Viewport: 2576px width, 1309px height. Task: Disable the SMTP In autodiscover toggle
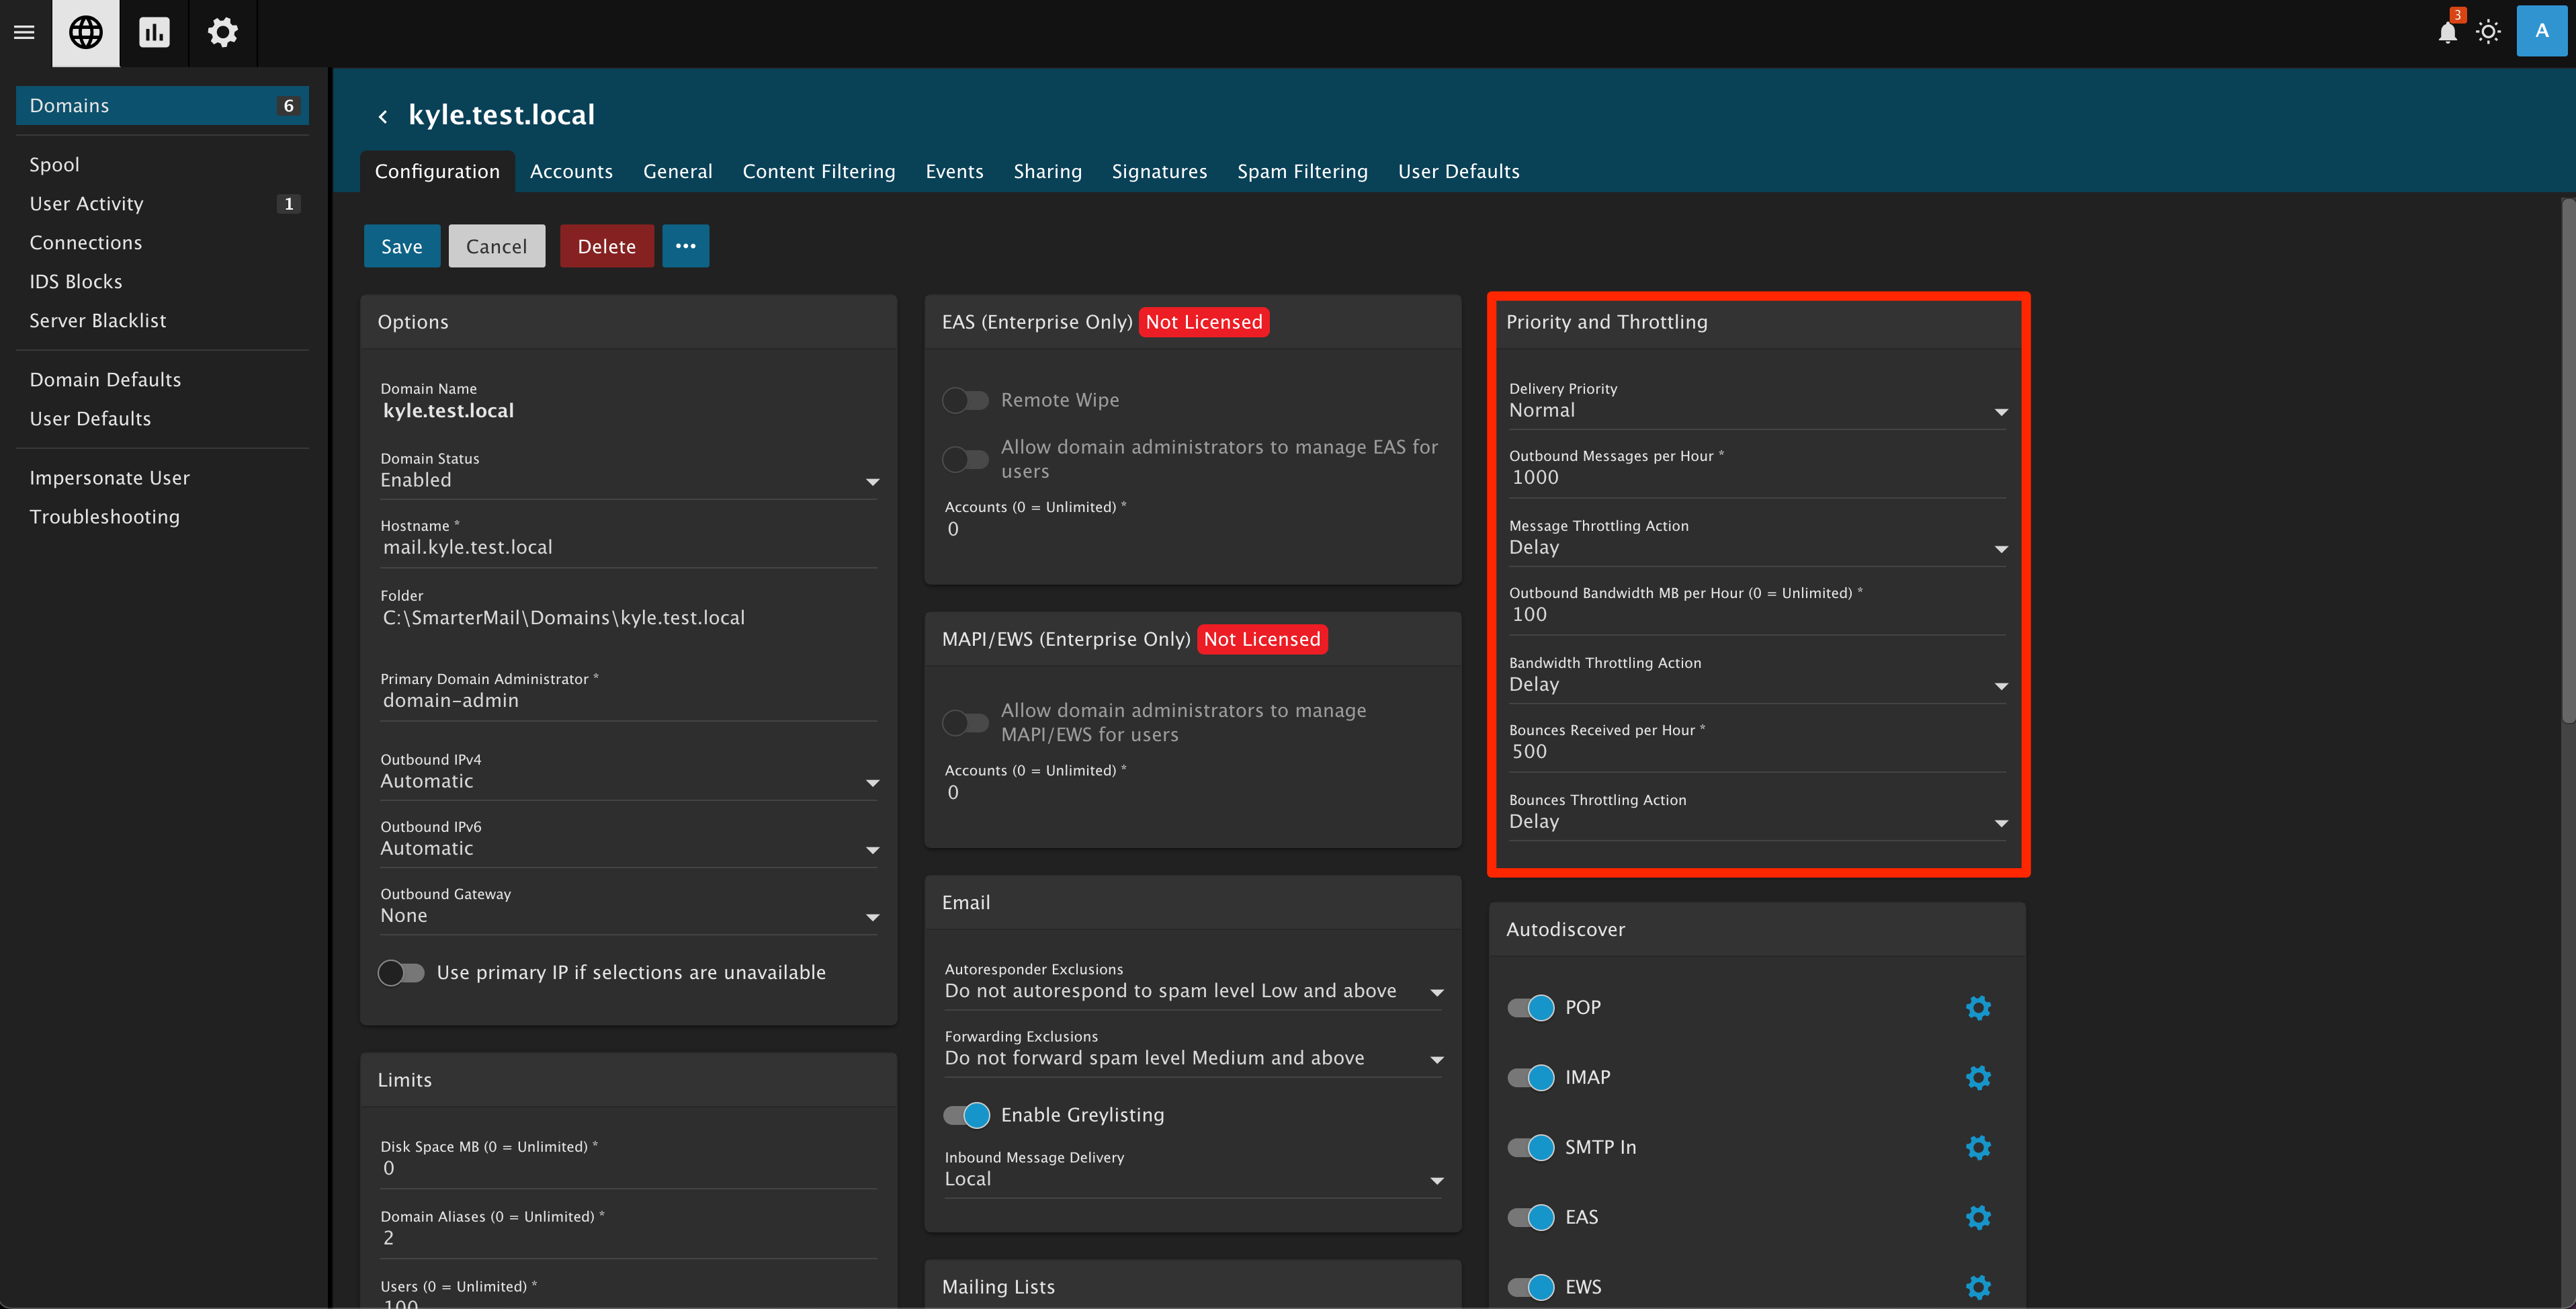pyautogui.click(x=1530, y=1147)
